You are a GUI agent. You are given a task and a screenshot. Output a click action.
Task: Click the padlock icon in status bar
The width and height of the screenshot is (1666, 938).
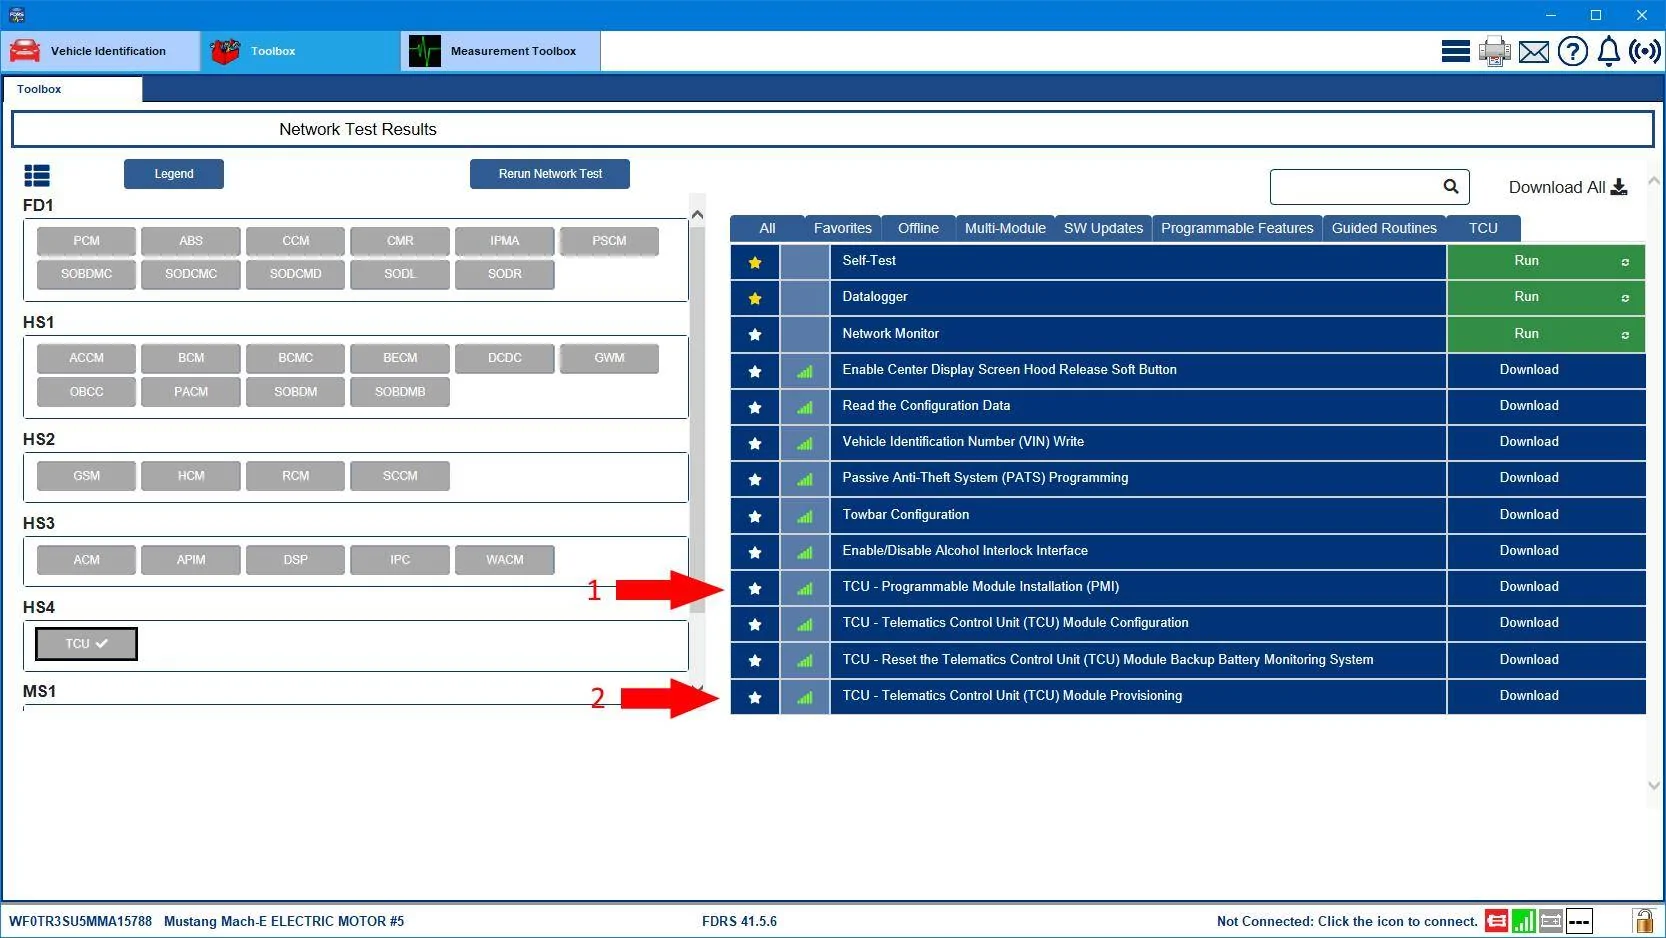point(1643,920)
